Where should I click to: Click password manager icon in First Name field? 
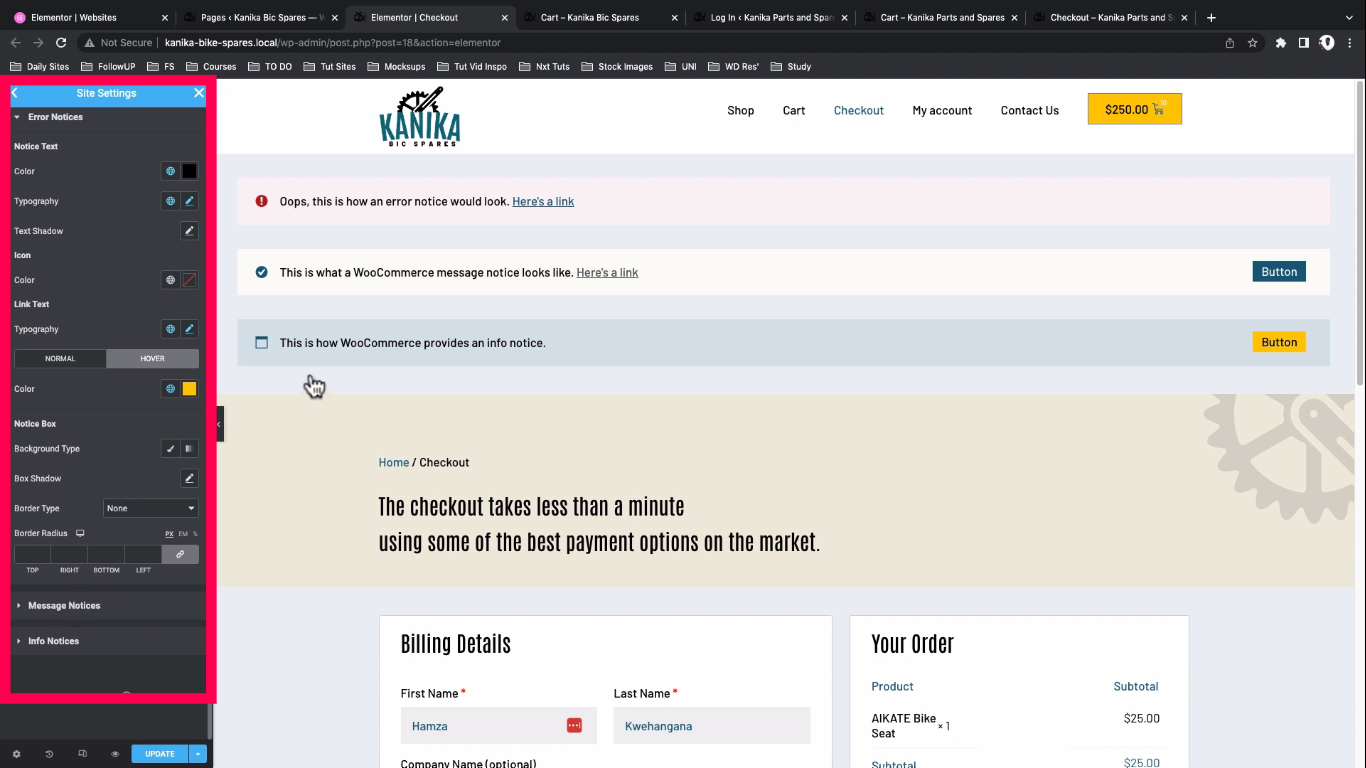pyautogui.click(x=574, y=725)
